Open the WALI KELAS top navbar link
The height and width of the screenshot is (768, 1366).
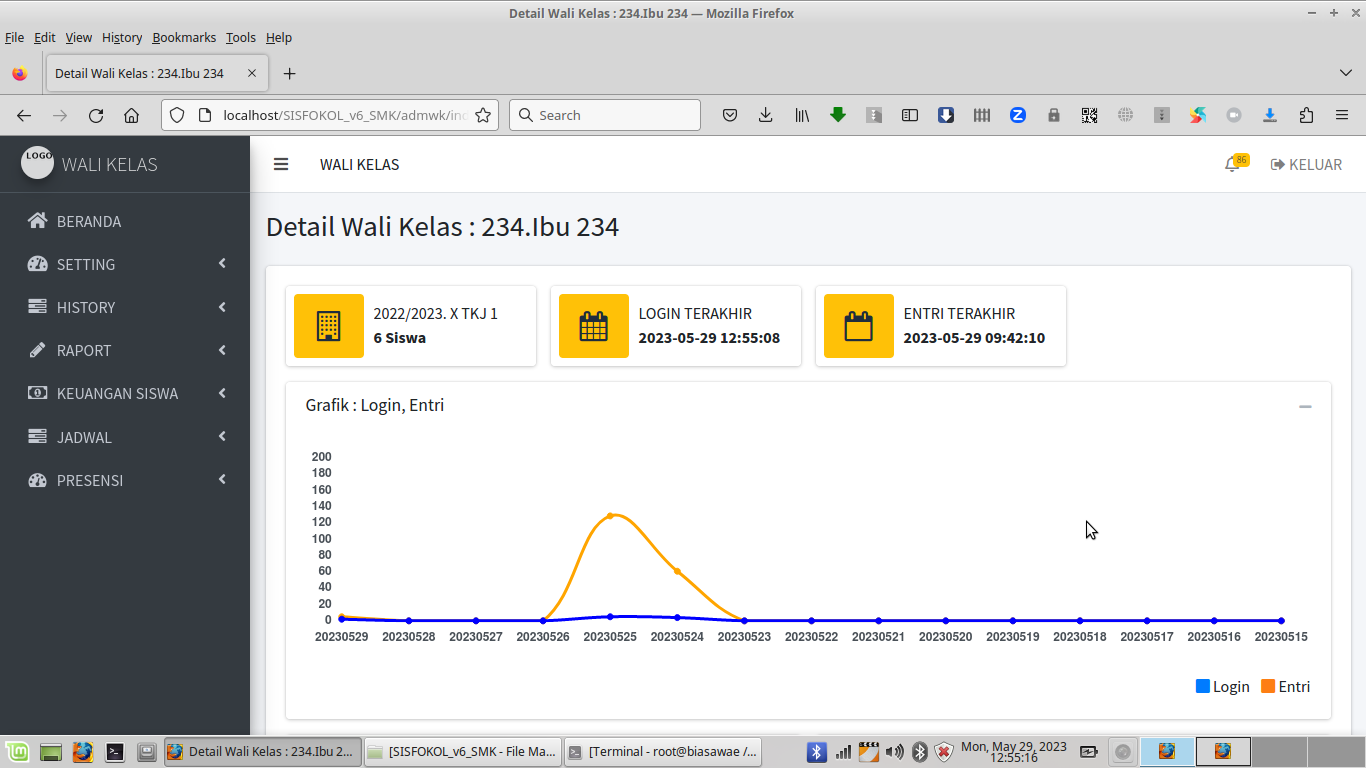pyautogui.click(x=359, y=165)
